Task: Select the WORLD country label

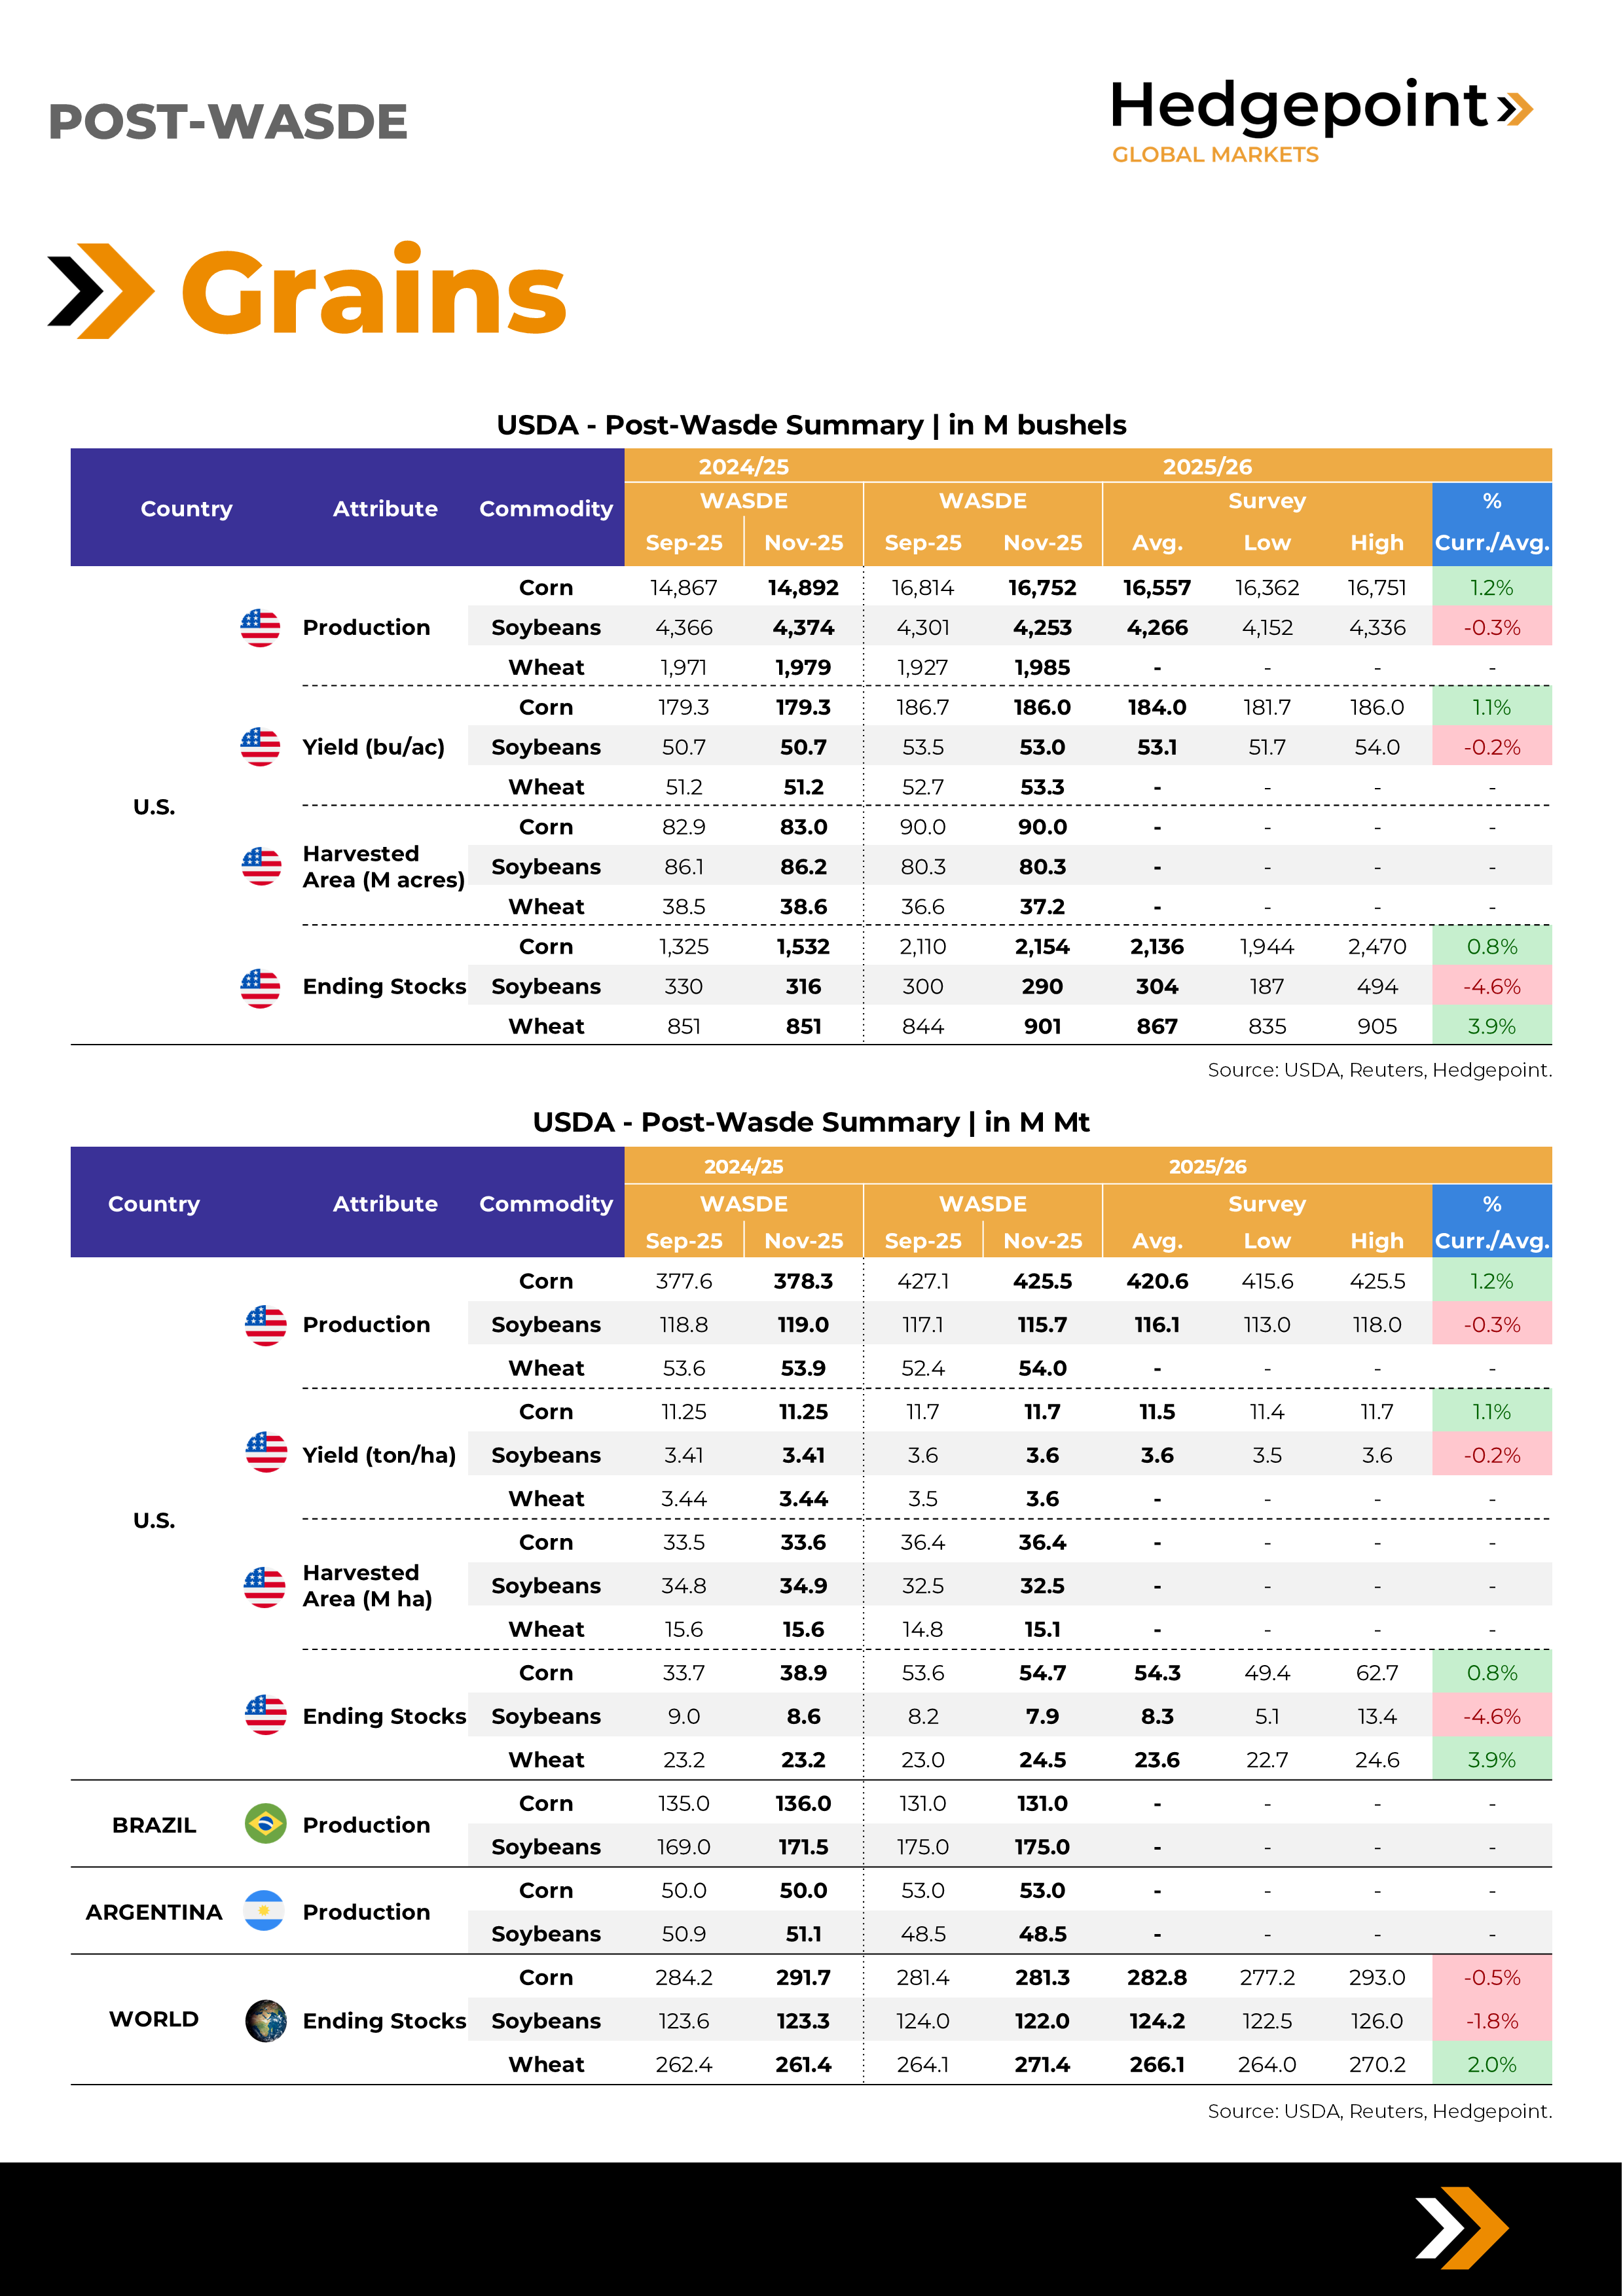Action: point(154,2019)
